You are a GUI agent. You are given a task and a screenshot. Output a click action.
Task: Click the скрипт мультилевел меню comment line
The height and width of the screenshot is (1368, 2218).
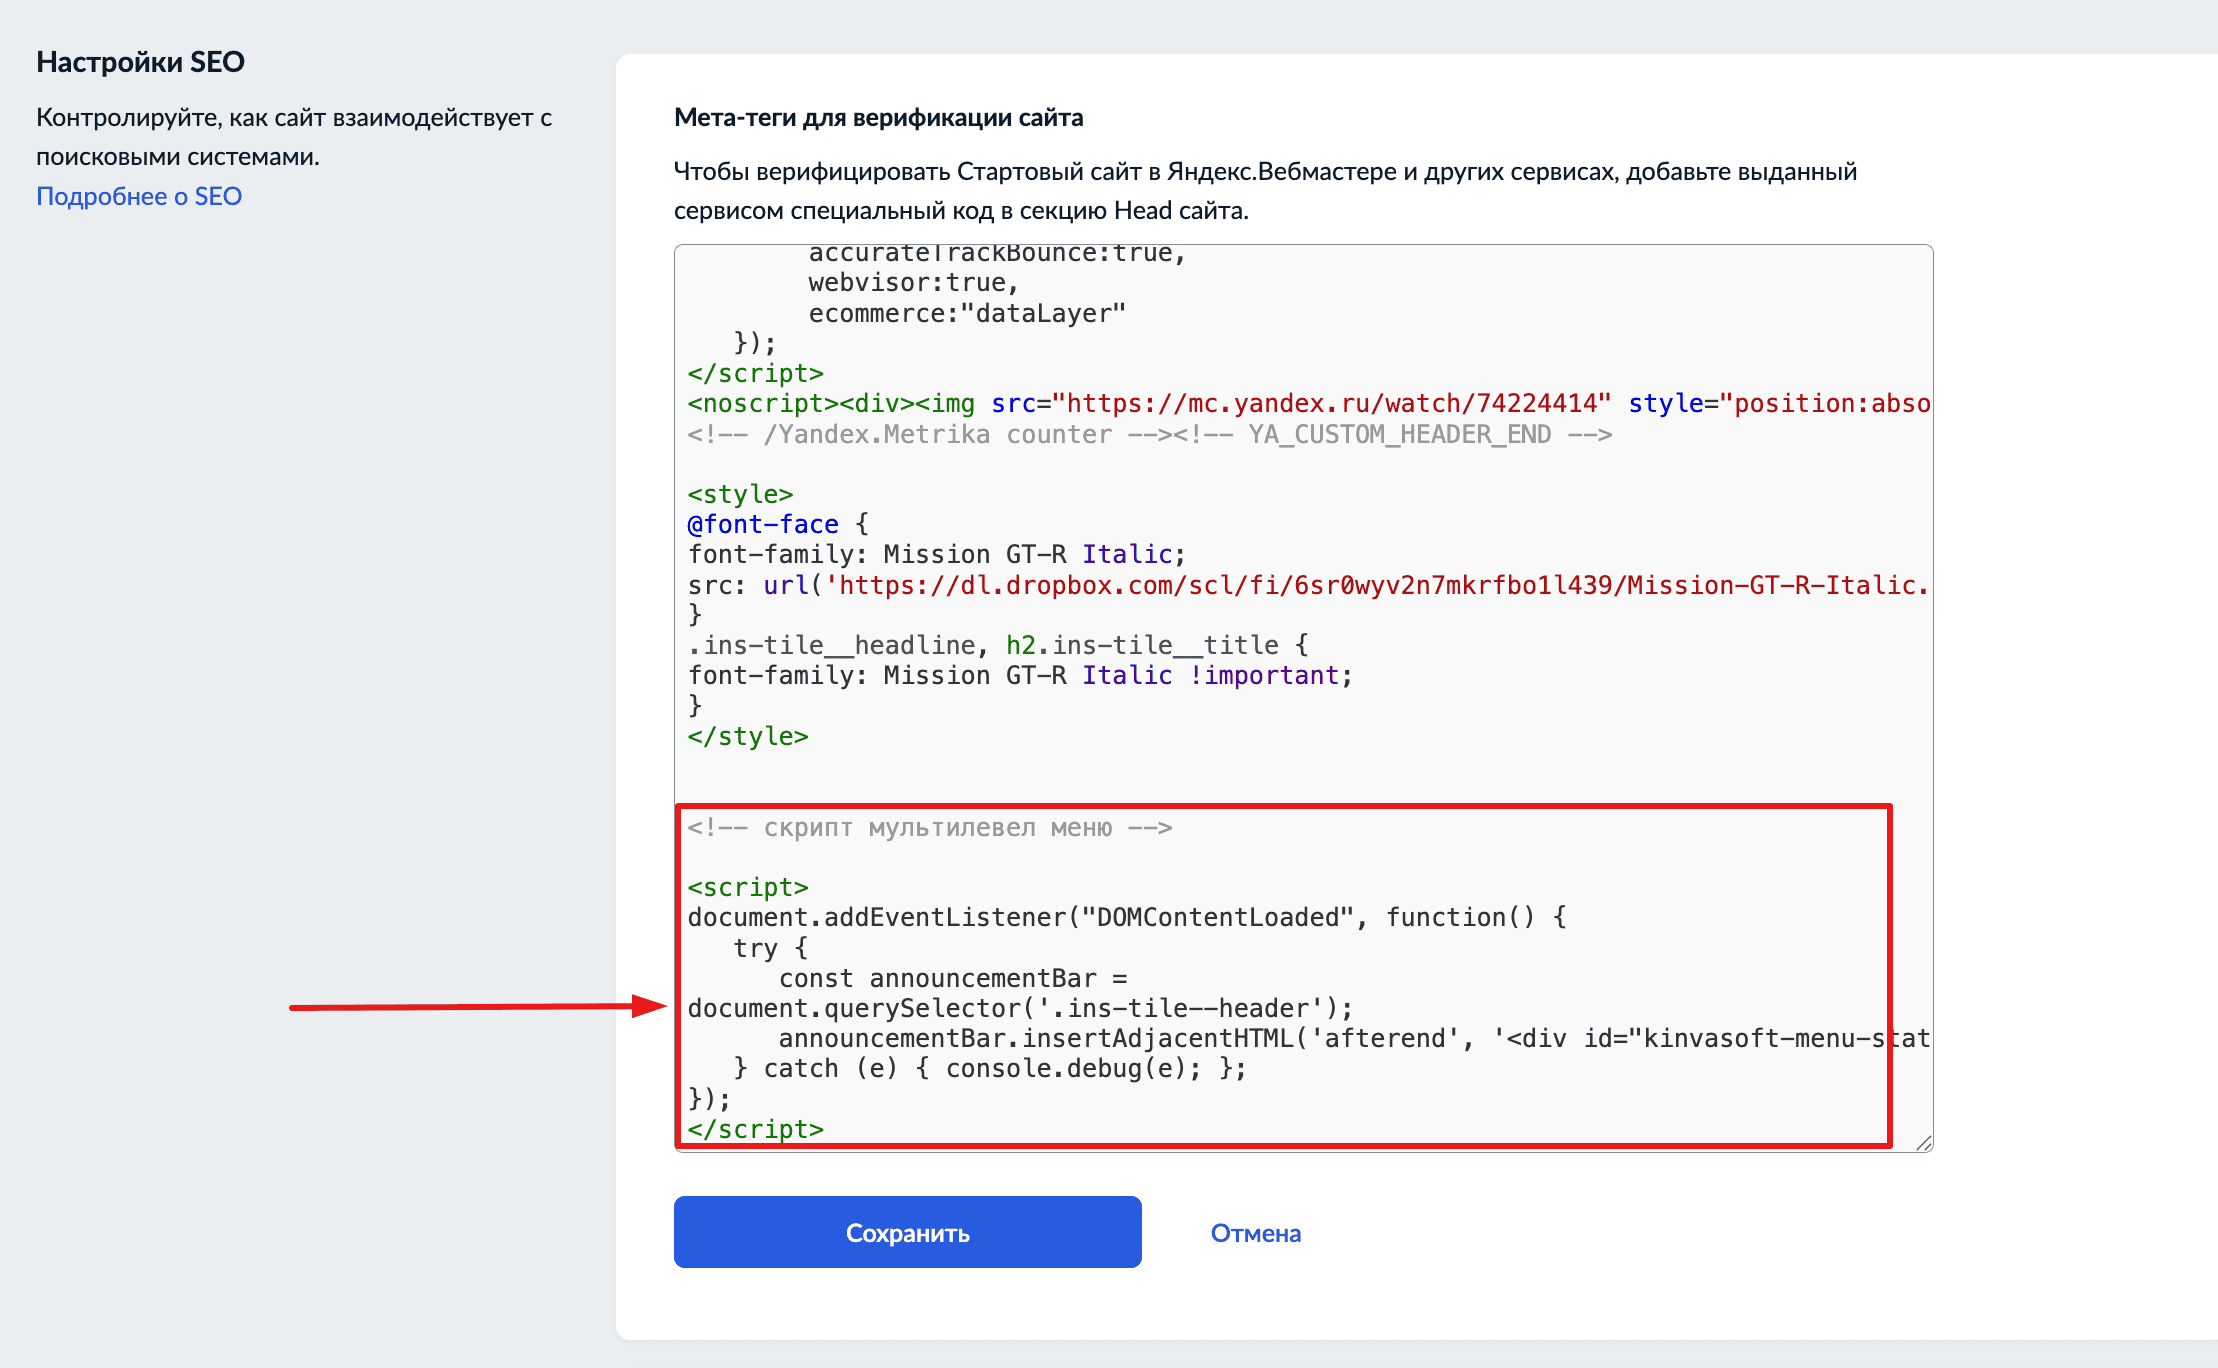point(930,827)
